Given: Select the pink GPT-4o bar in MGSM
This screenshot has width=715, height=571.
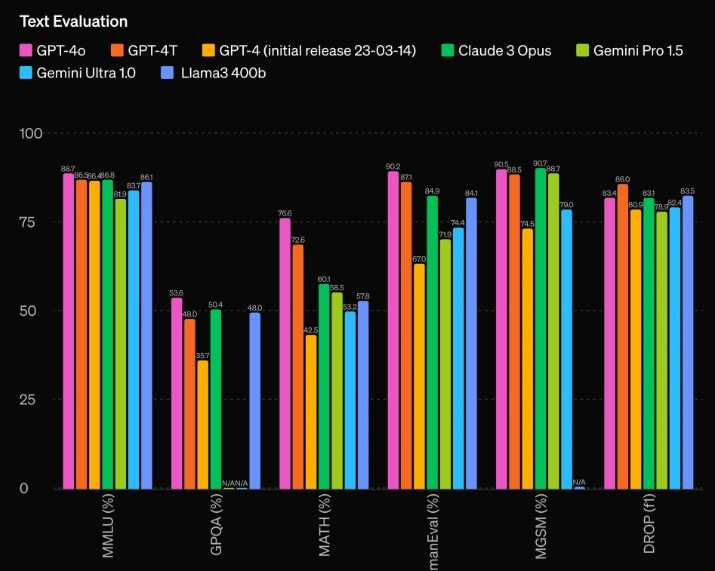Looking at the screenshot, I should [x=501, y=329].
